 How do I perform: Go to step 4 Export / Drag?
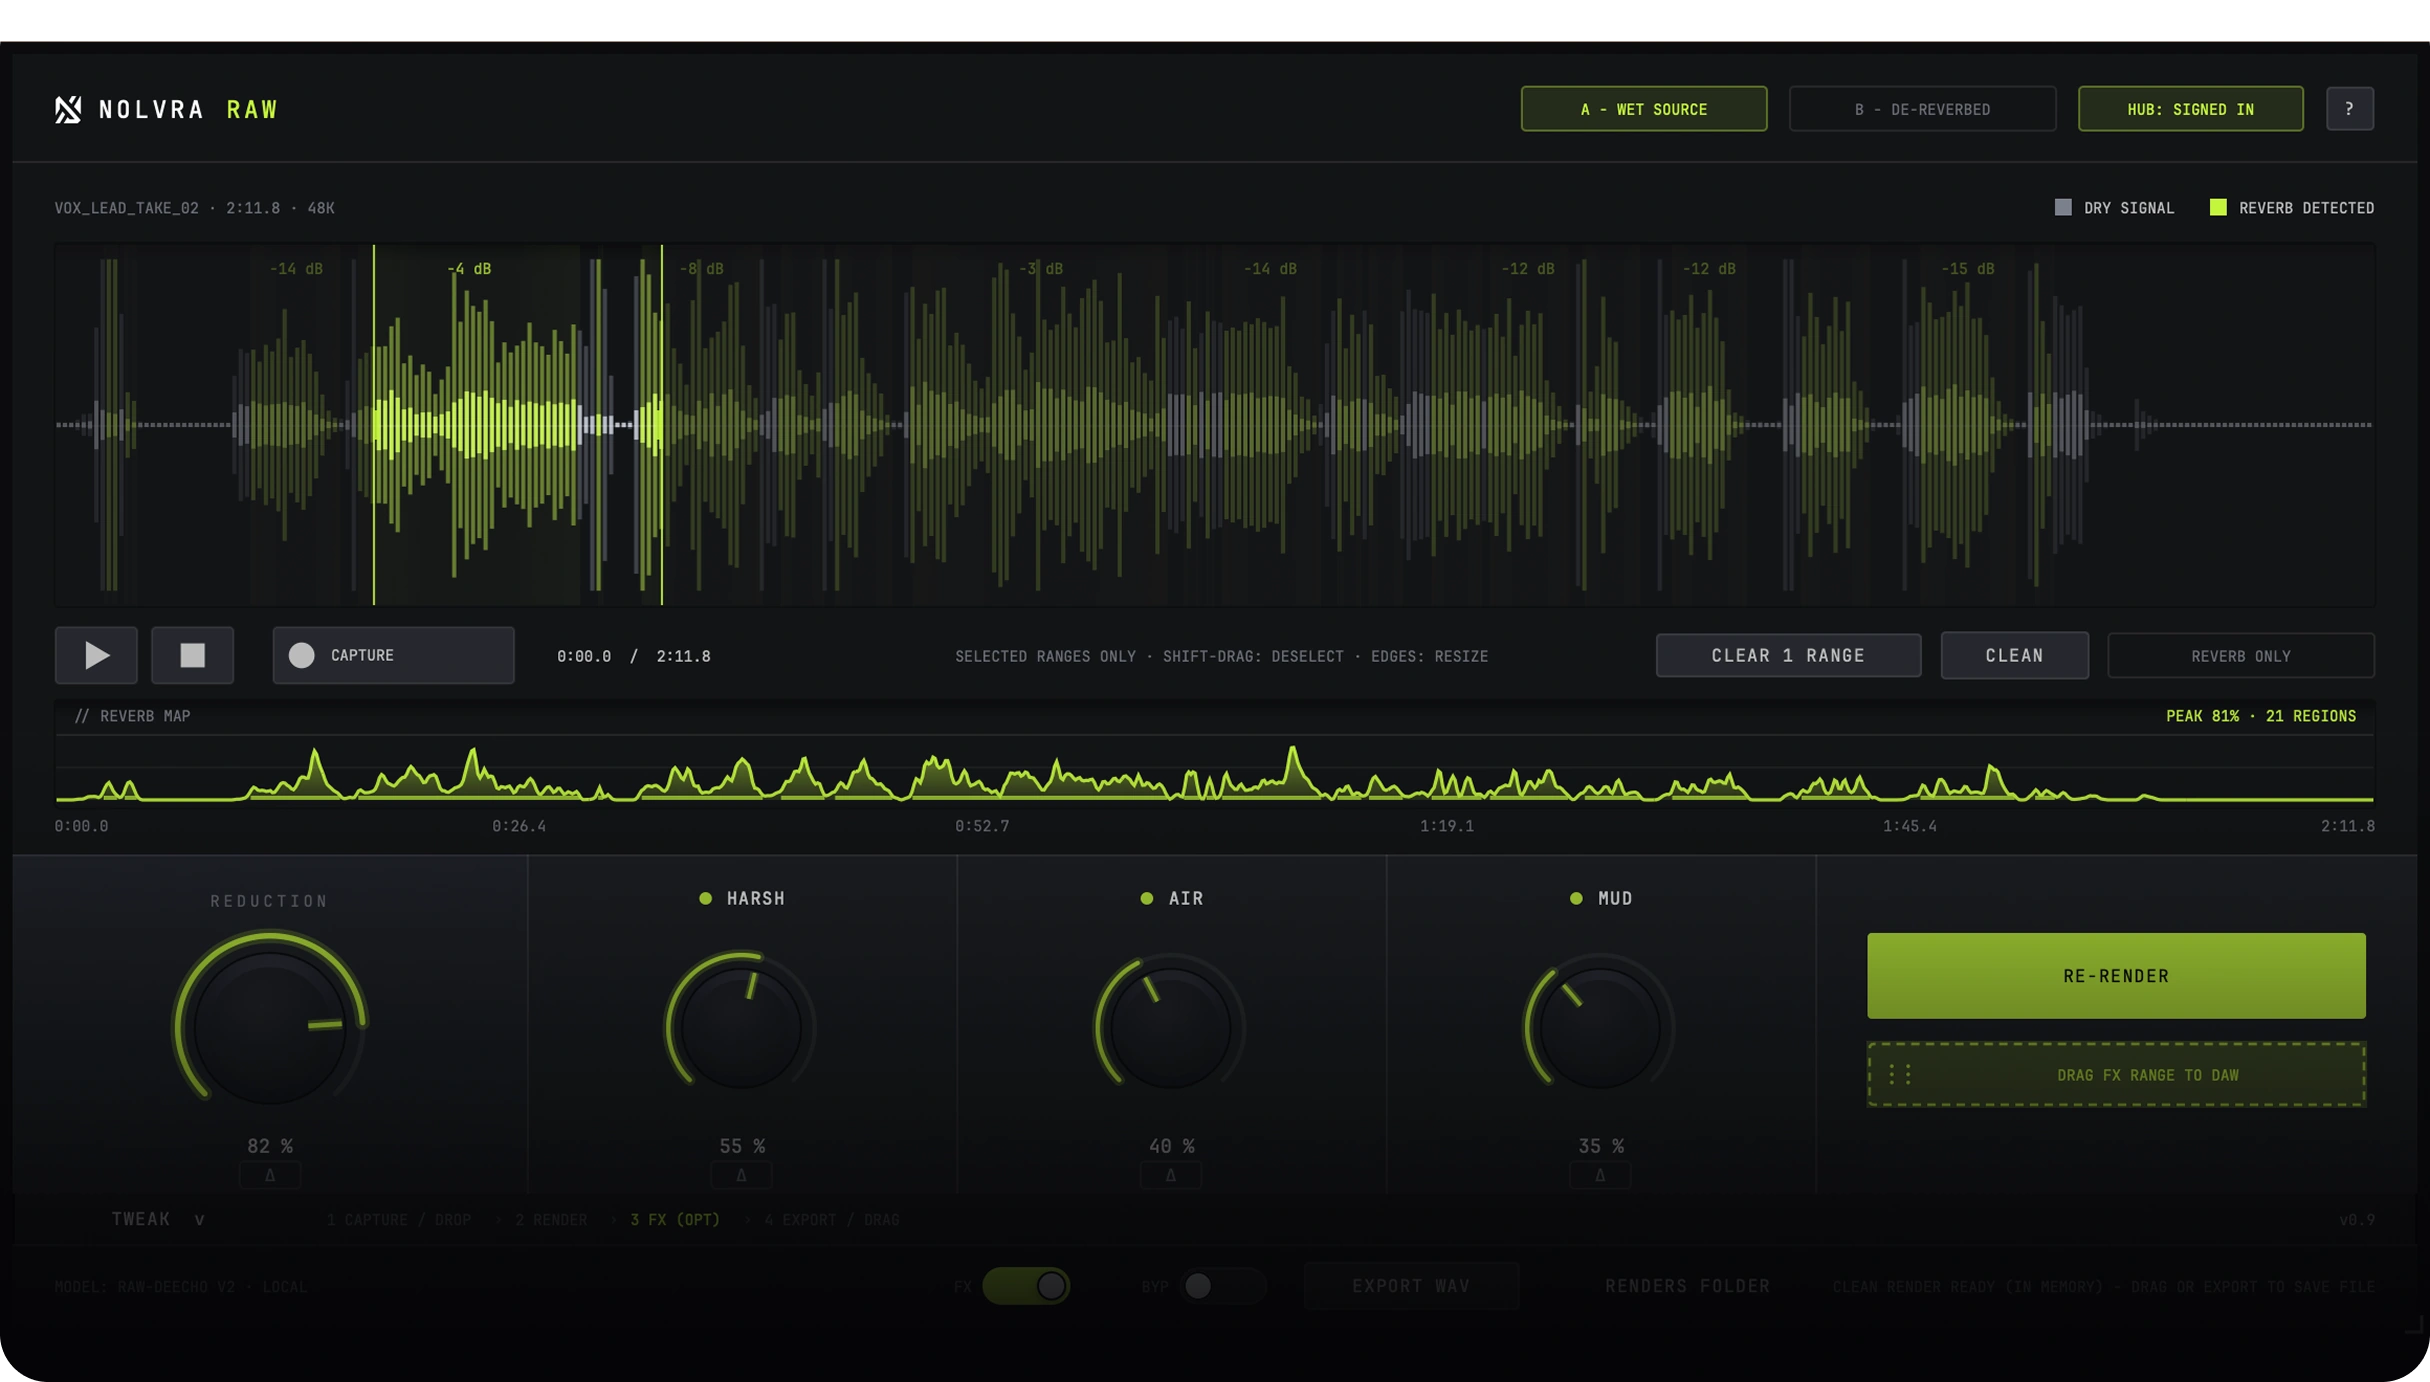[x=832, y=1220]
